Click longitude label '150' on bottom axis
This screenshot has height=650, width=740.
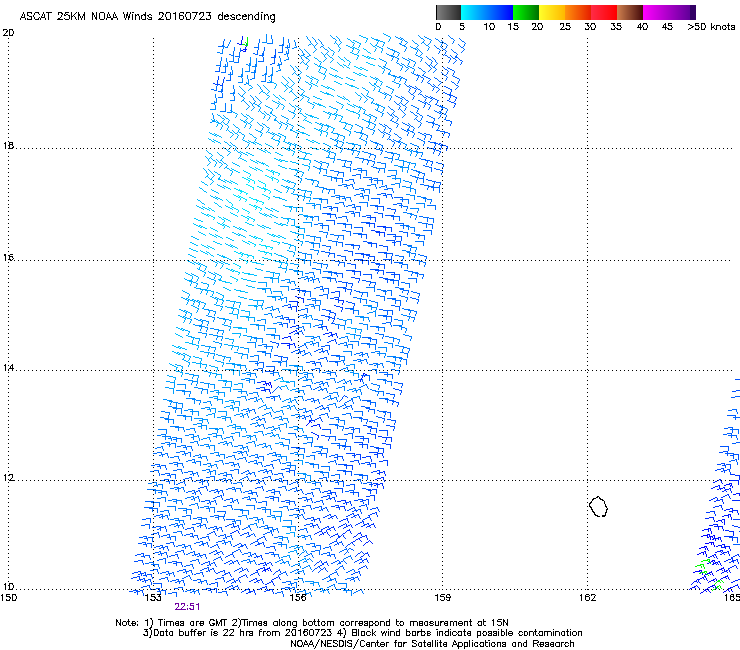[x=8, y=598]
